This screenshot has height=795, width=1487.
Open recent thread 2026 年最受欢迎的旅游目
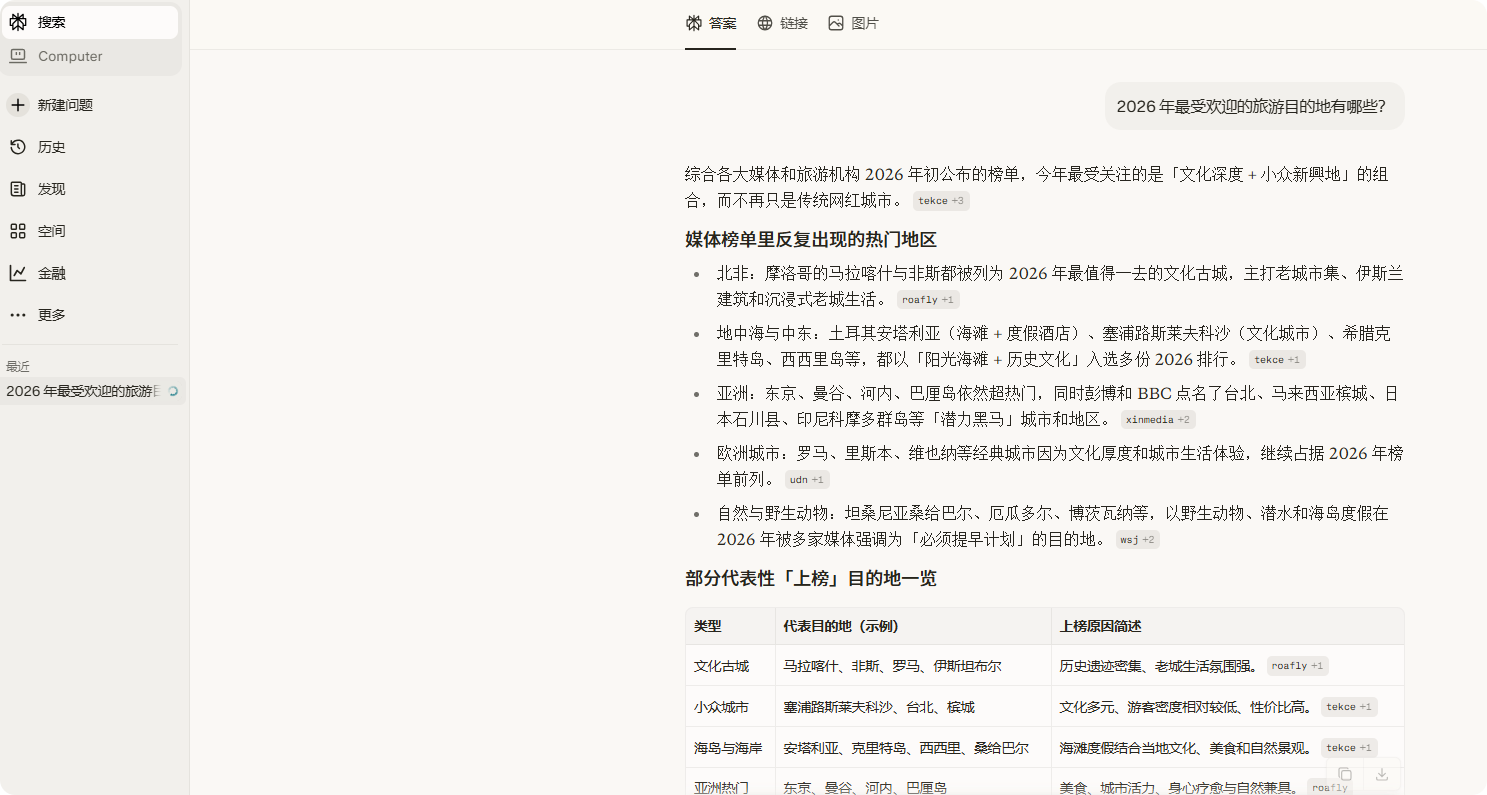tap(84, 391)
